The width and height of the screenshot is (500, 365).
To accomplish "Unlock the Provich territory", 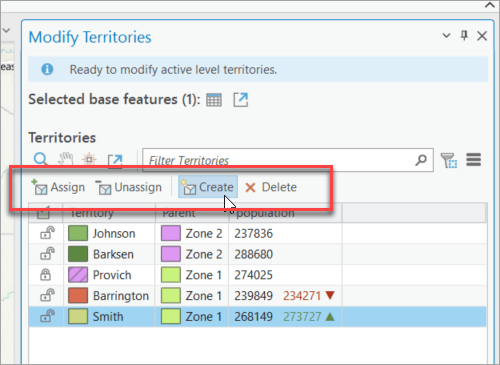I will 46,275.
